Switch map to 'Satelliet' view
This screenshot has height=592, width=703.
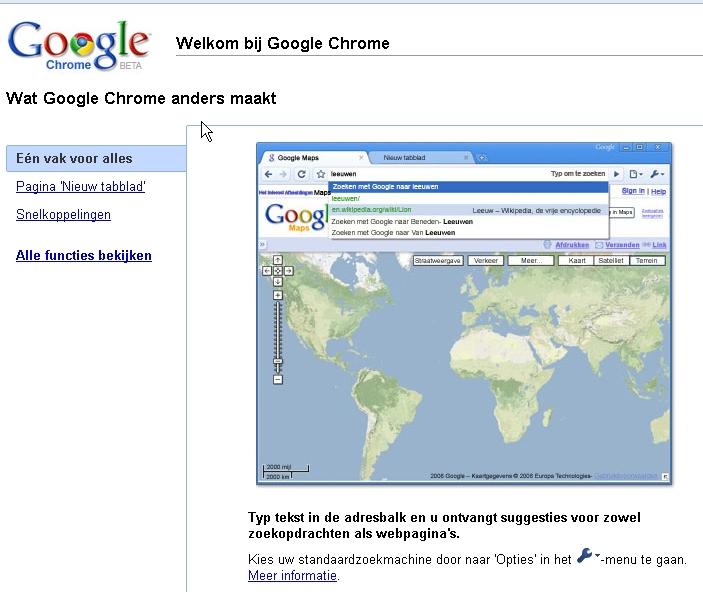[611, 261]
